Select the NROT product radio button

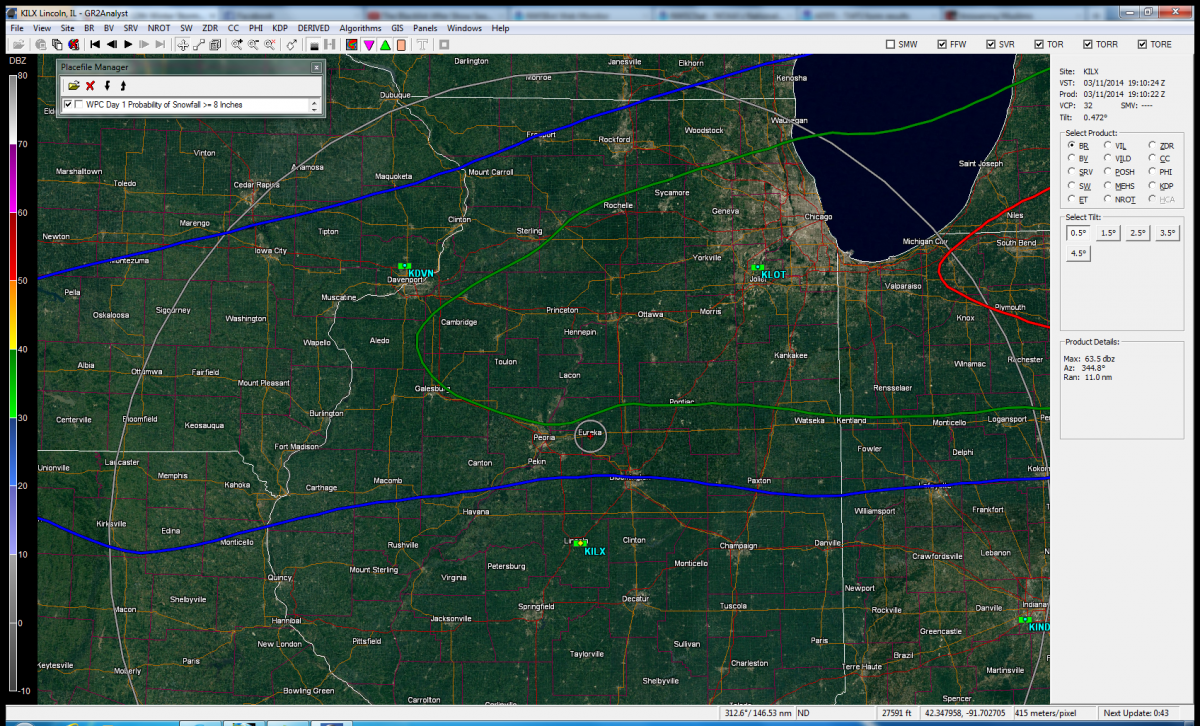pyautogui.click(x=1108, y=200)
